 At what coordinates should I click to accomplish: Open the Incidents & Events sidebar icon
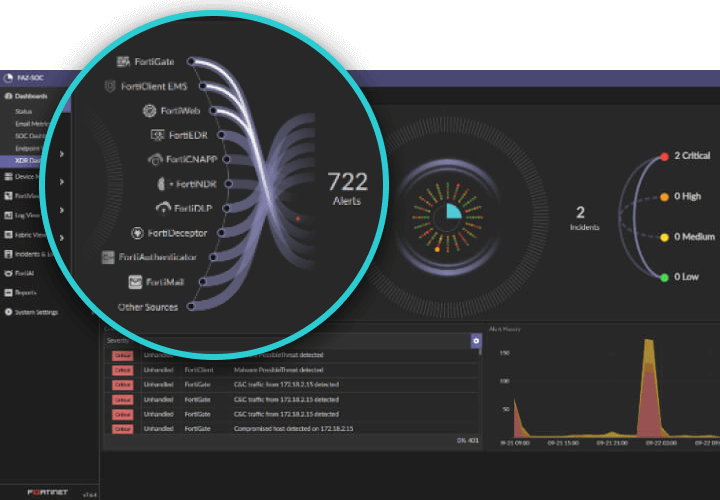point(8,254)
